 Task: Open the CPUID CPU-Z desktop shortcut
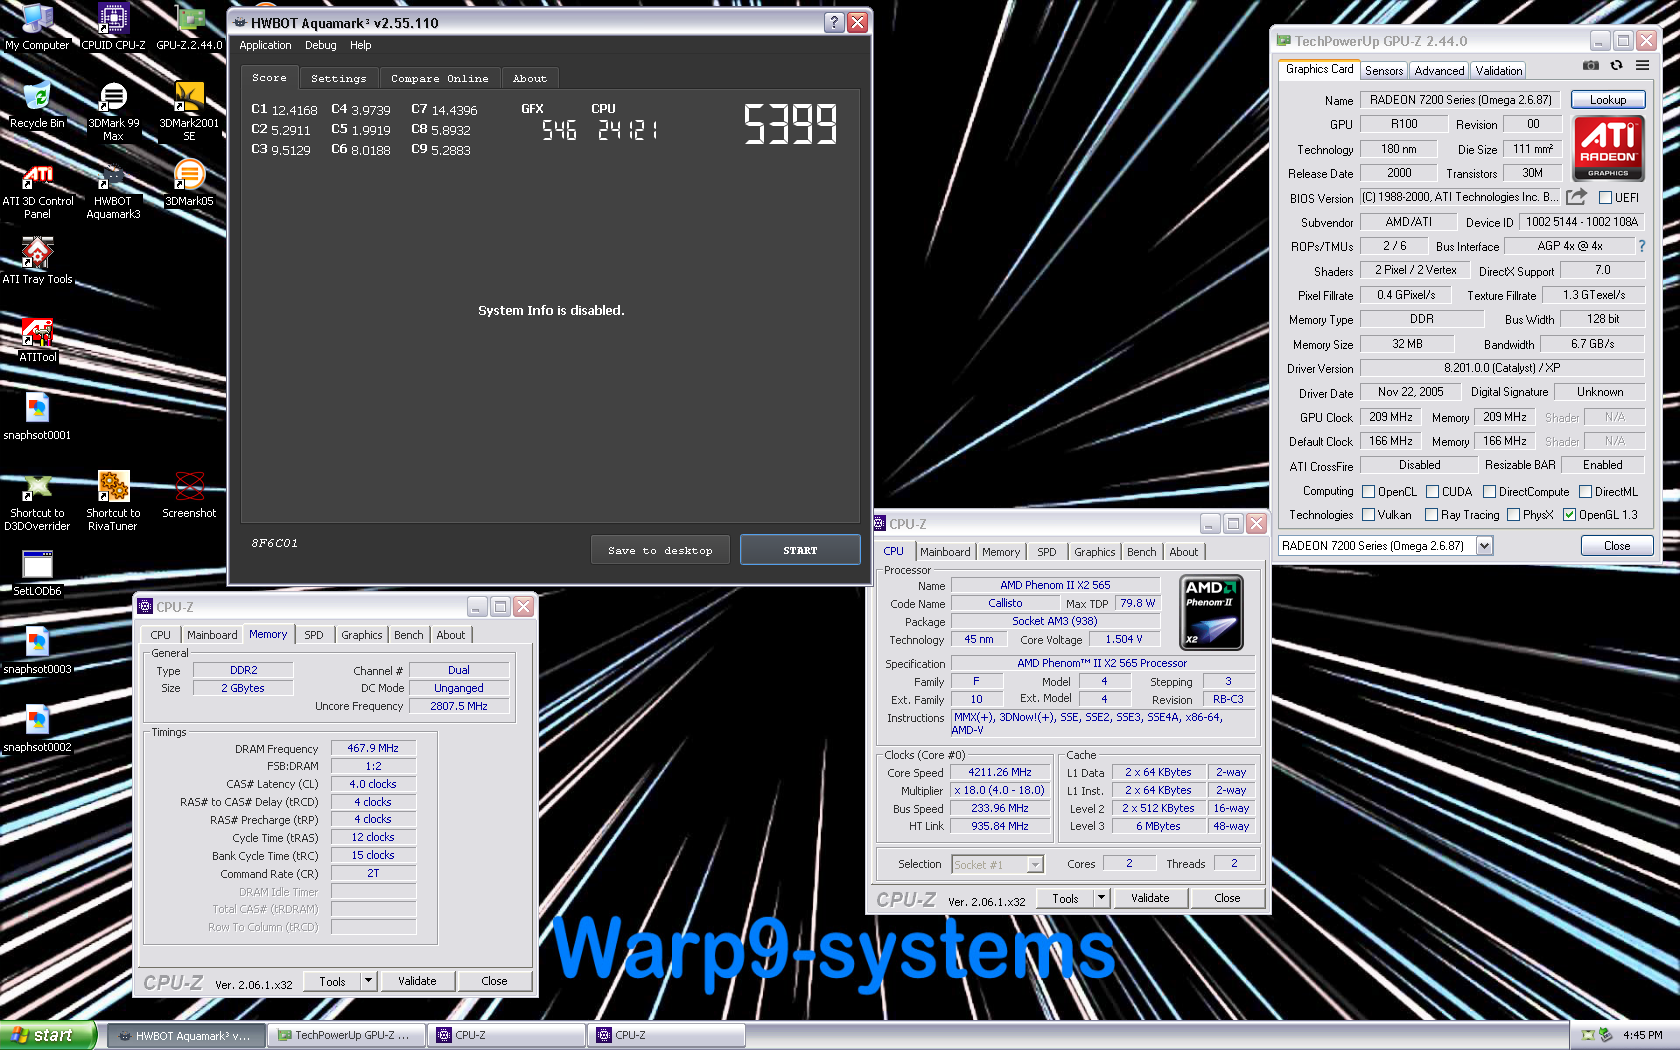(x=113, y=27)
